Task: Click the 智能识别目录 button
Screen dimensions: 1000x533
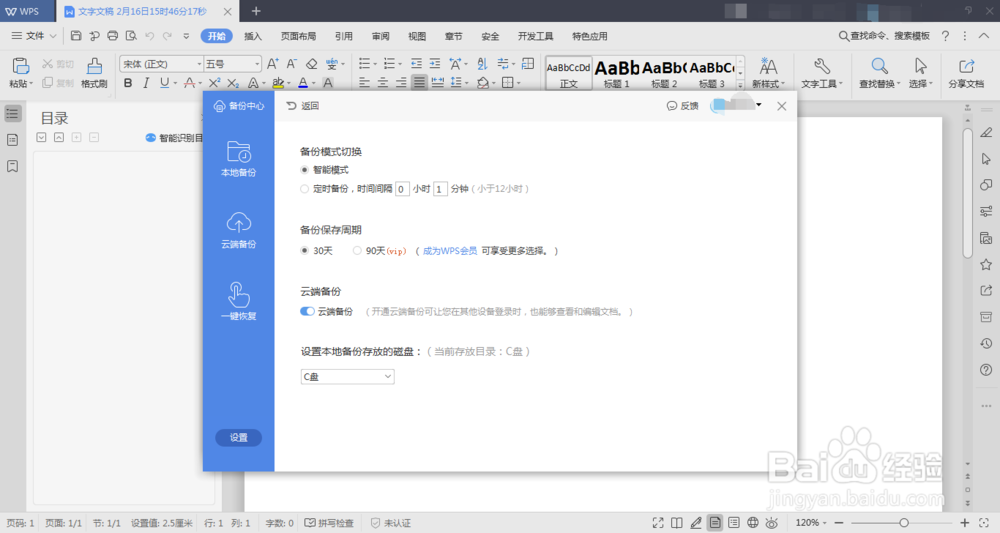Action: point(174,138)
